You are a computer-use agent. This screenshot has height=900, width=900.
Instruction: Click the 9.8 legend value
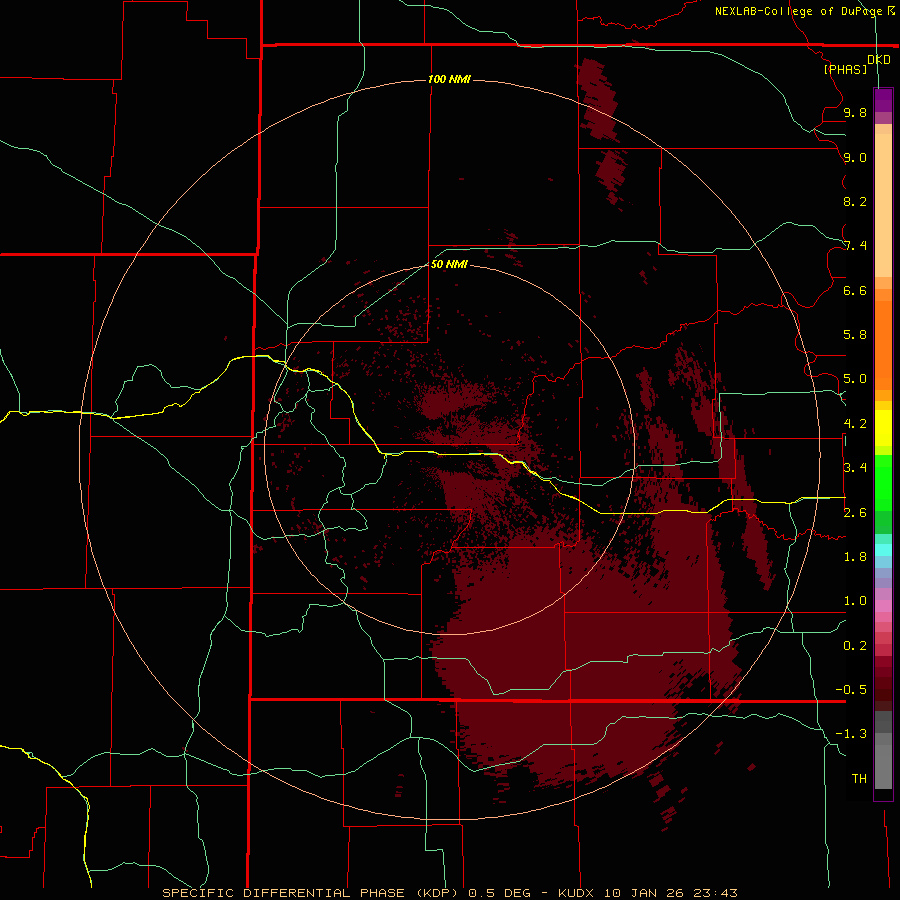pyautogui.click(x=855, y=112)
